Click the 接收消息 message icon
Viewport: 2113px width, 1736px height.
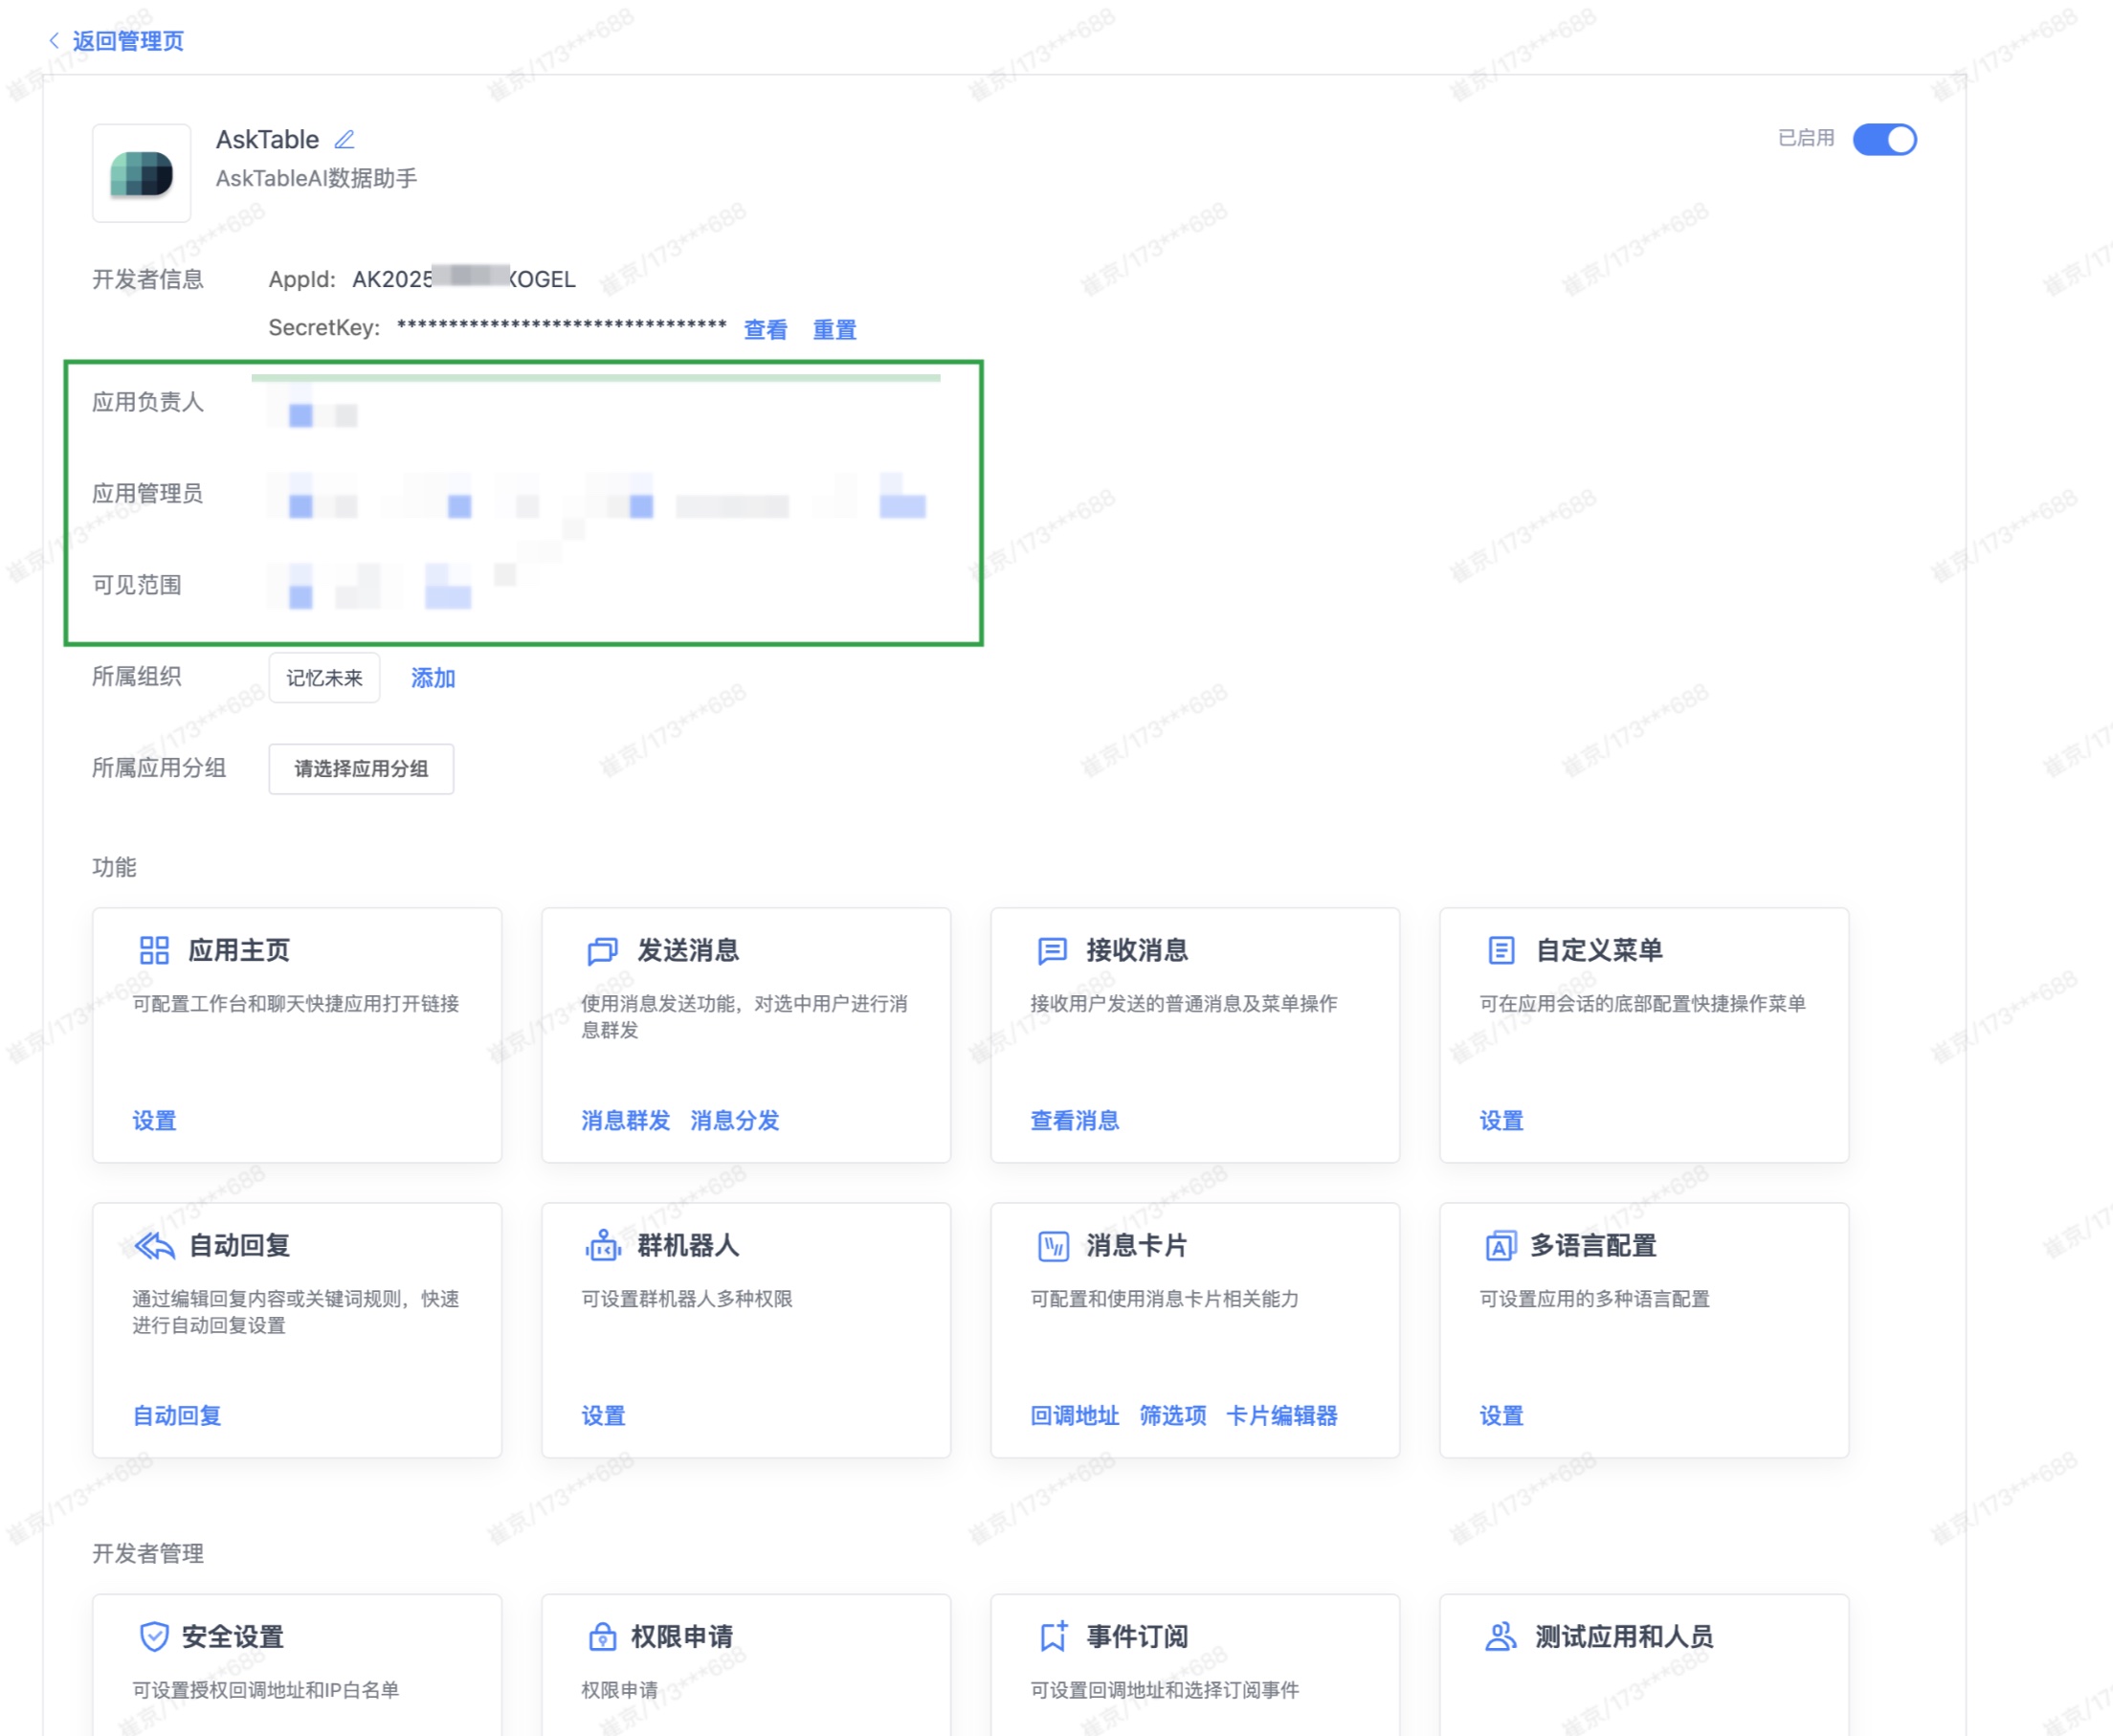[1052, 950]
